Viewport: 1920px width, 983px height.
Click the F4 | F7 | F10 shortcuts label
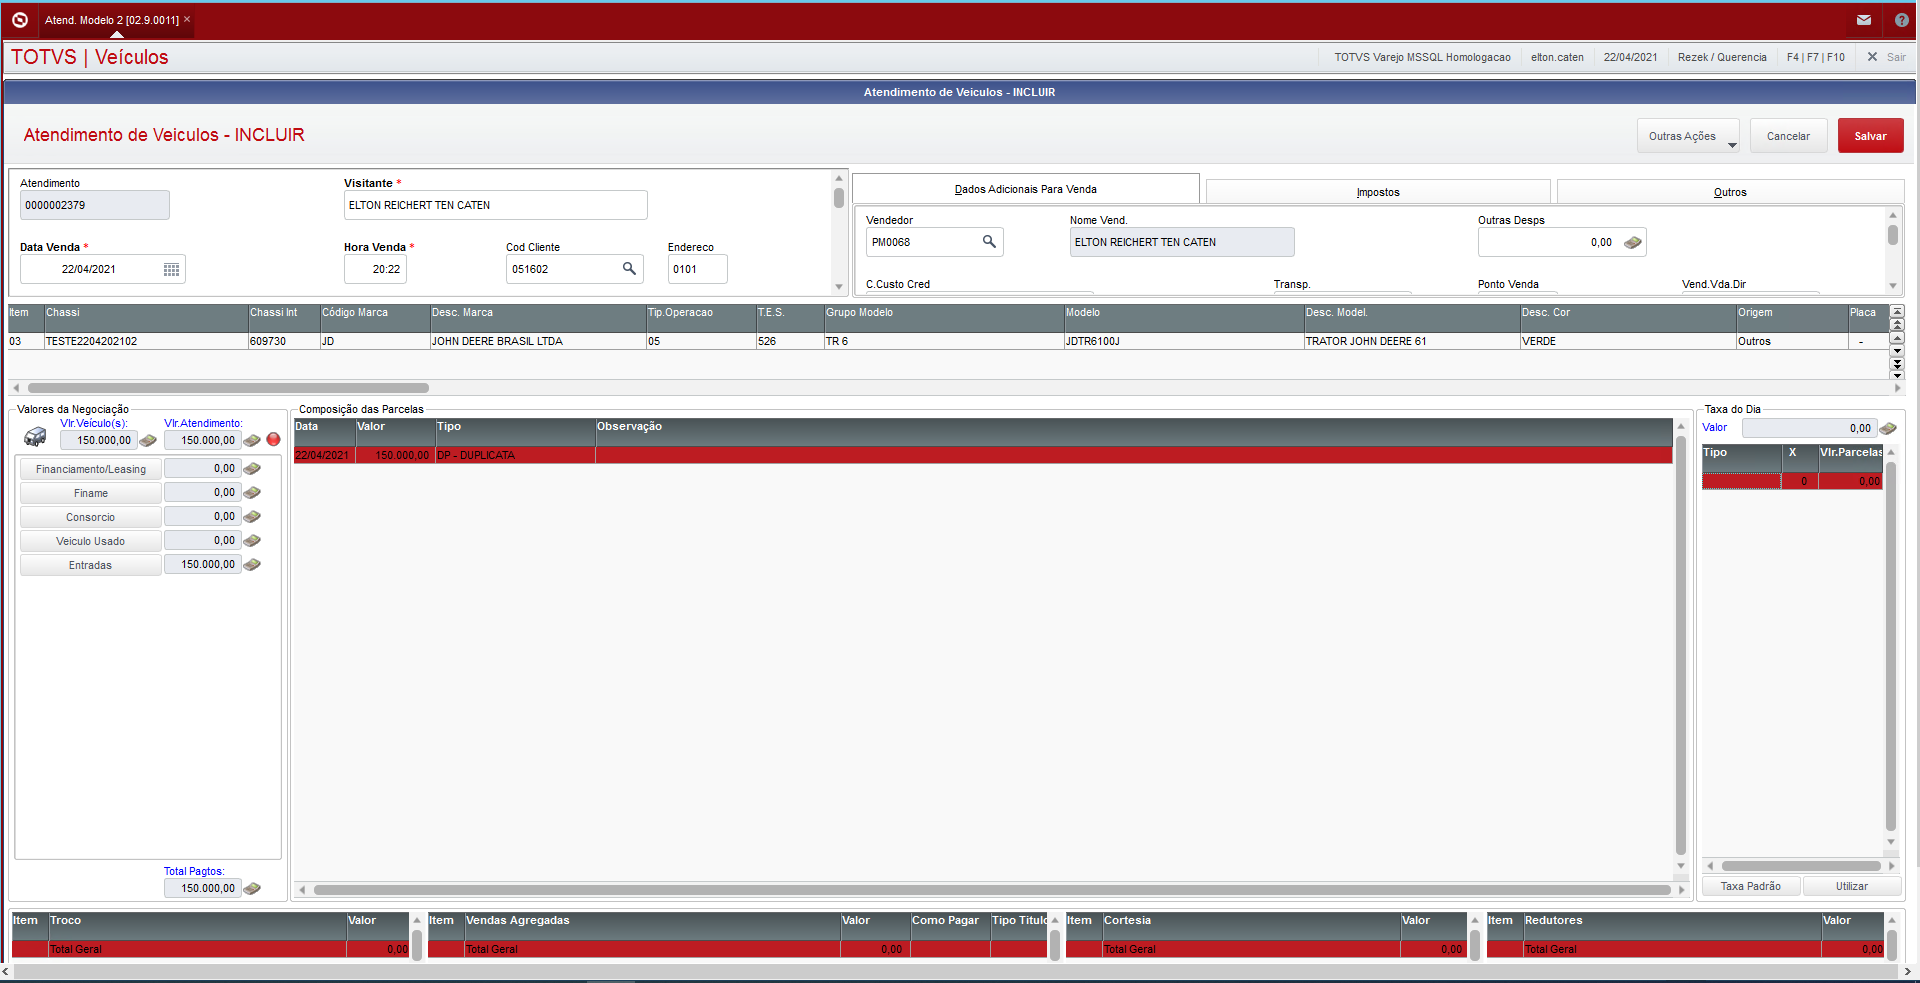(x=1815, y=57)
